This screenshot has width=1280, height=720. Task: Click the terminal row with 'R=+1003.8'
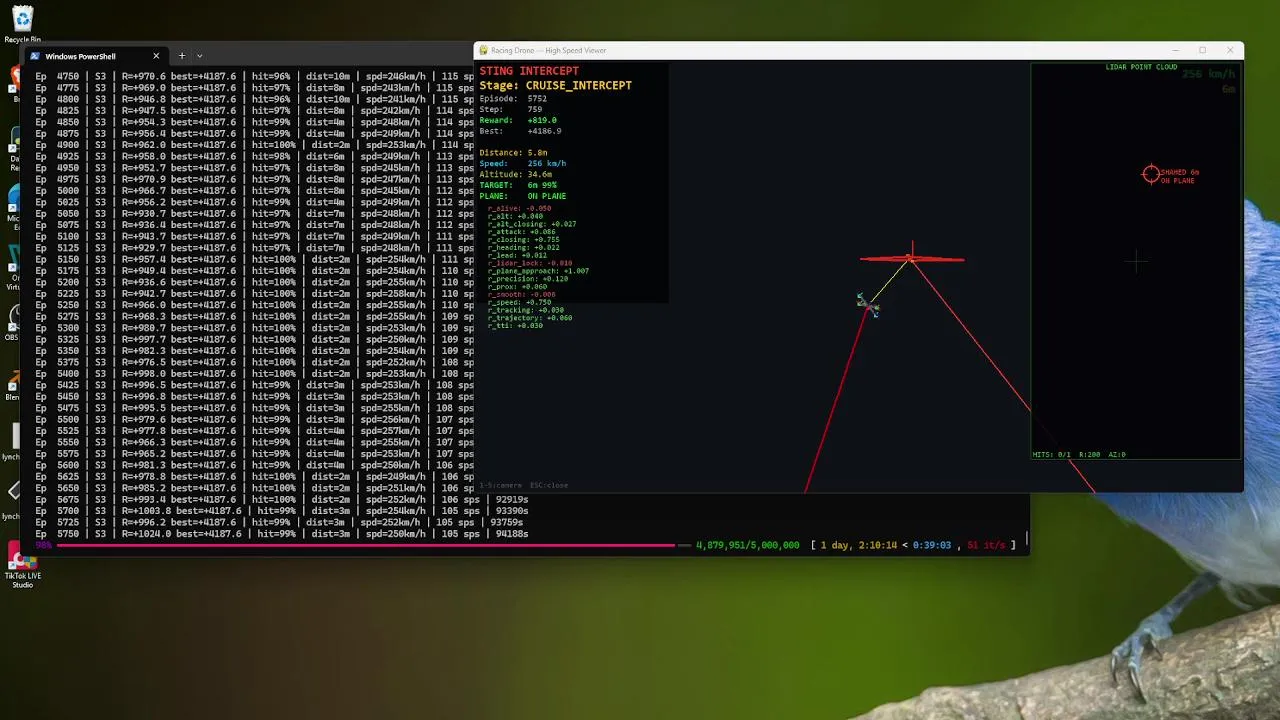click(281, 511)
